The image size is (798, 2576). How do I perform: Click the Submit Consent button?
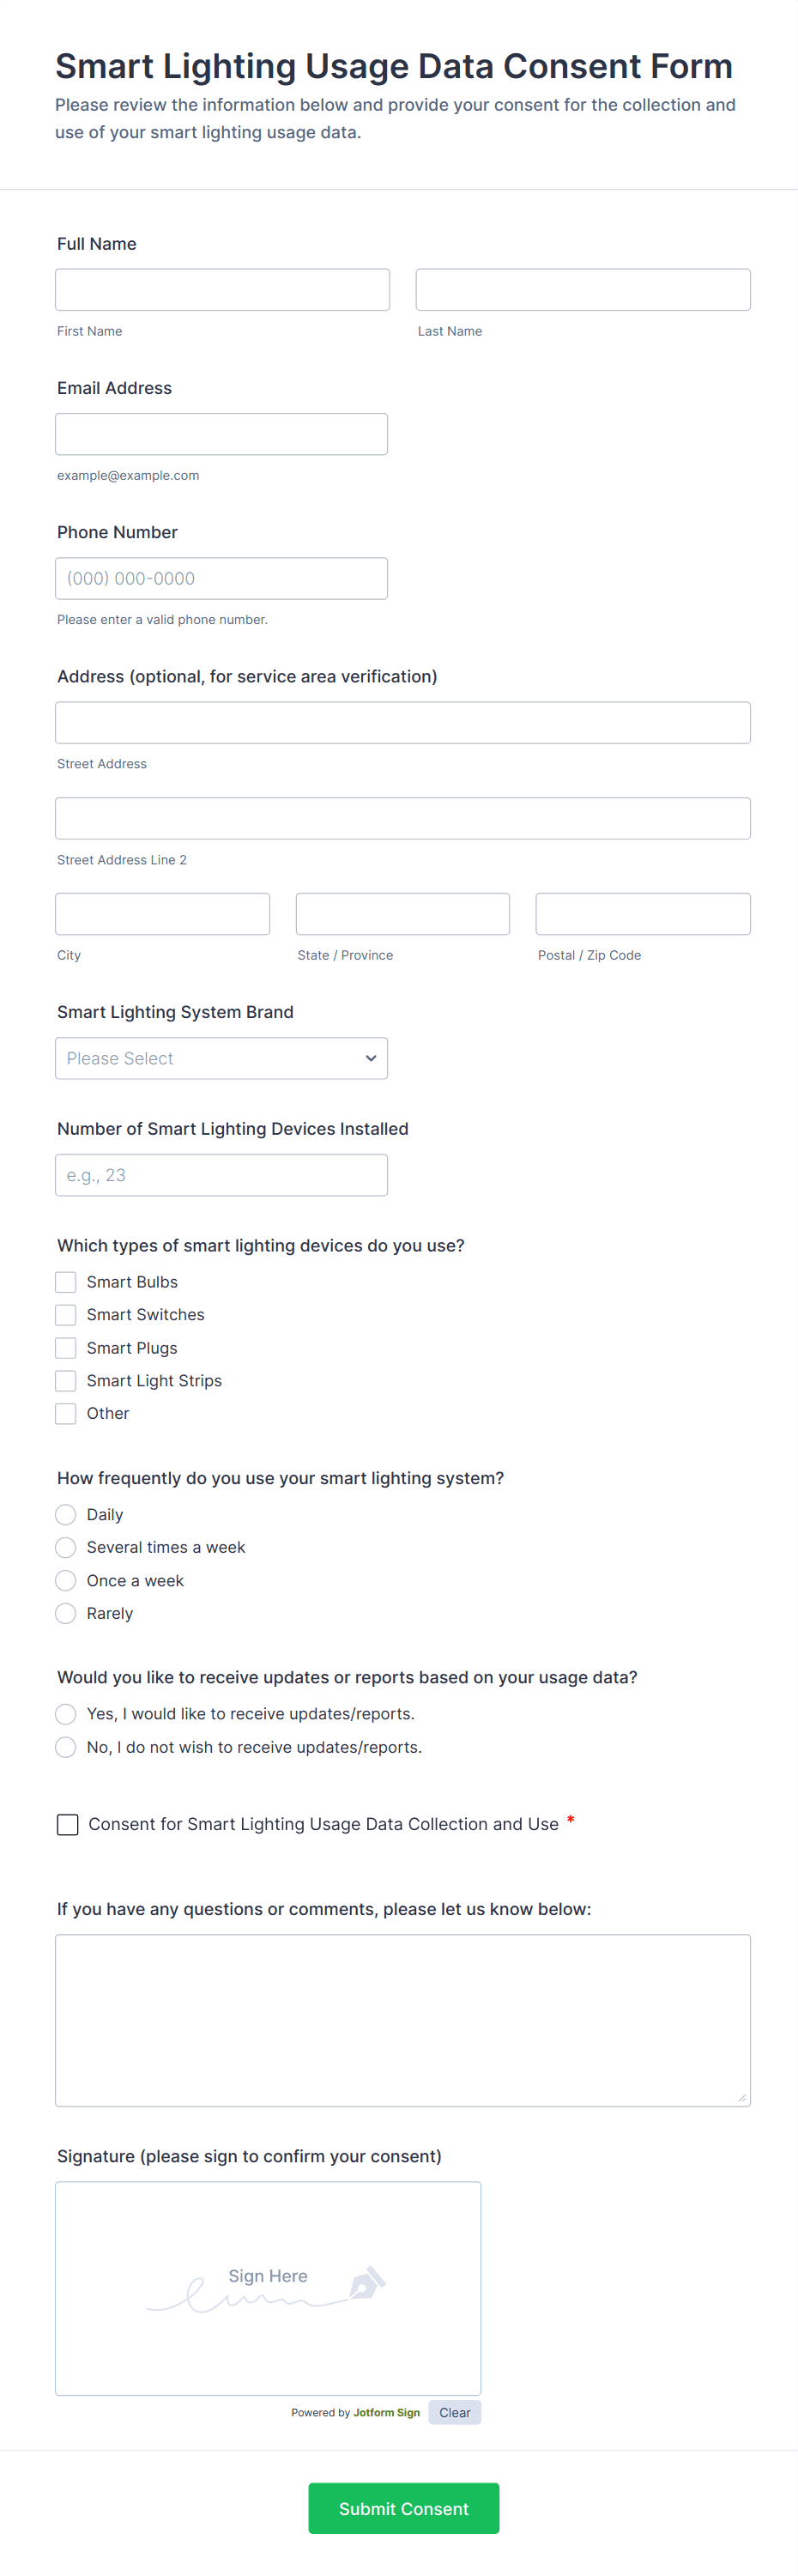[x=403, y=2508]
